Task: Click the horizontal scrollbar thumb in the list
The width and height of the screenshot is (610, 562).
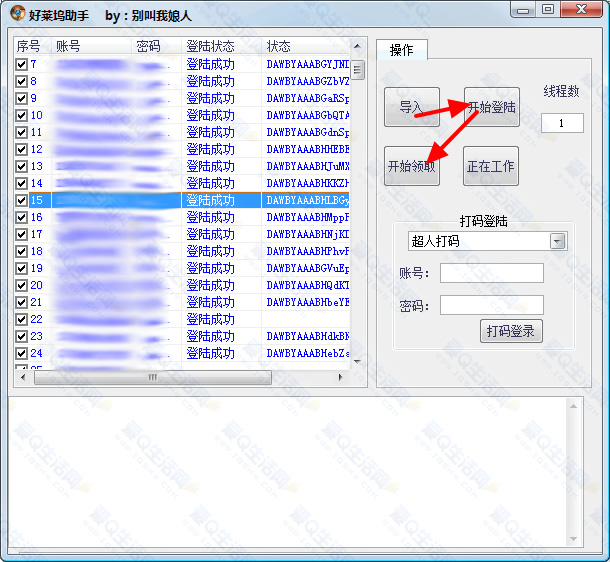Action: [152, 378]
